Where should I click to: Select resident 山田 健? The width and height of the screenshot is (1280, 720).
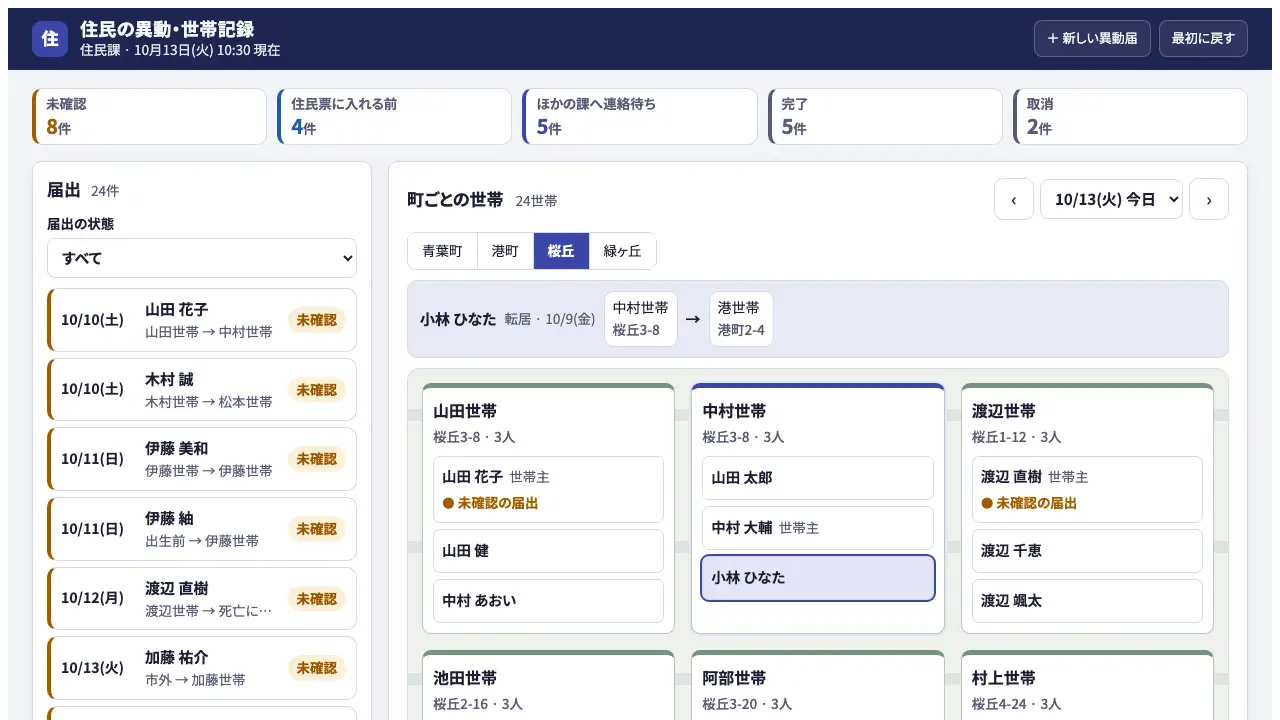[x=548, y=551]
